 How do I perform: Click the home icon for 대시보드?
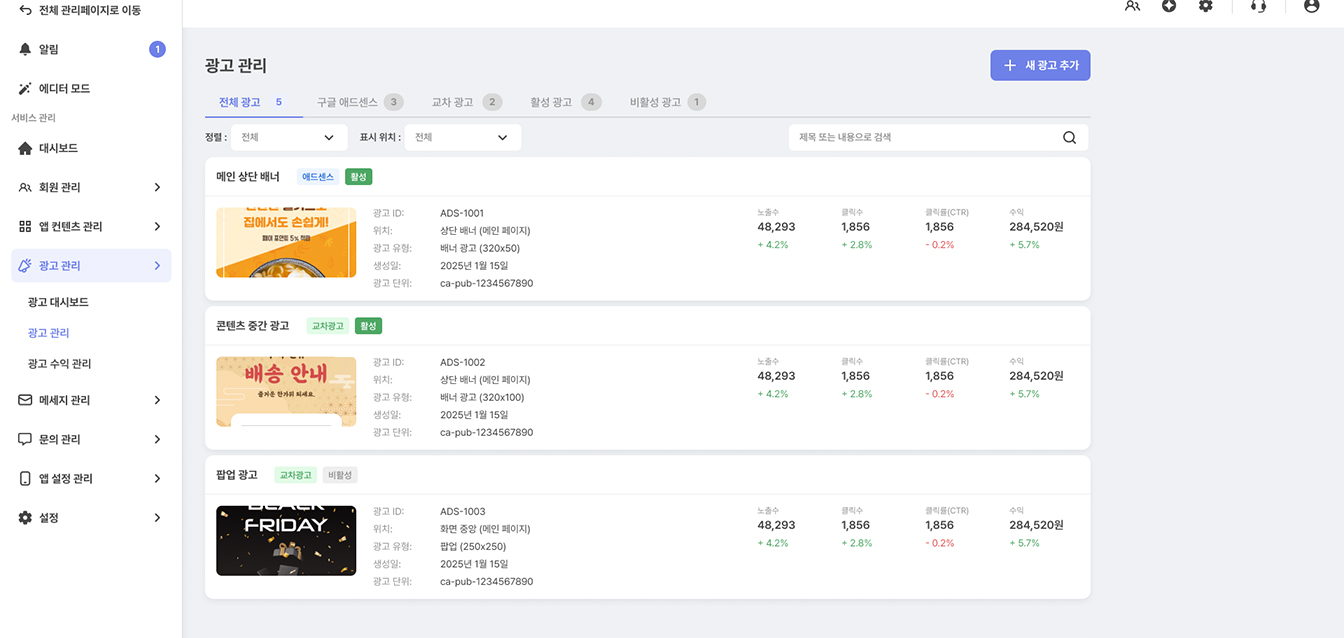pos(25,148)
